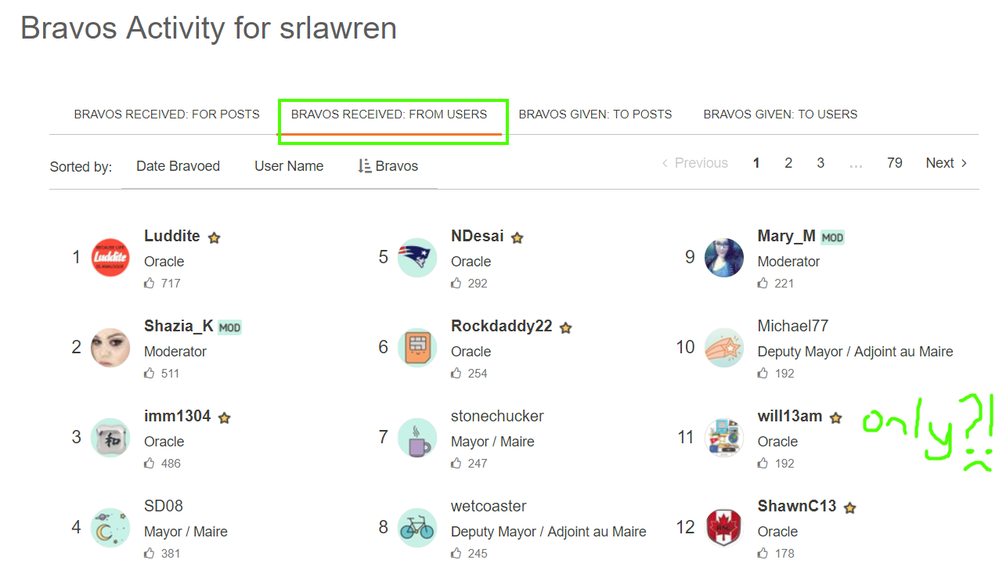Open Mary_M's profile link

pos(786,236)
